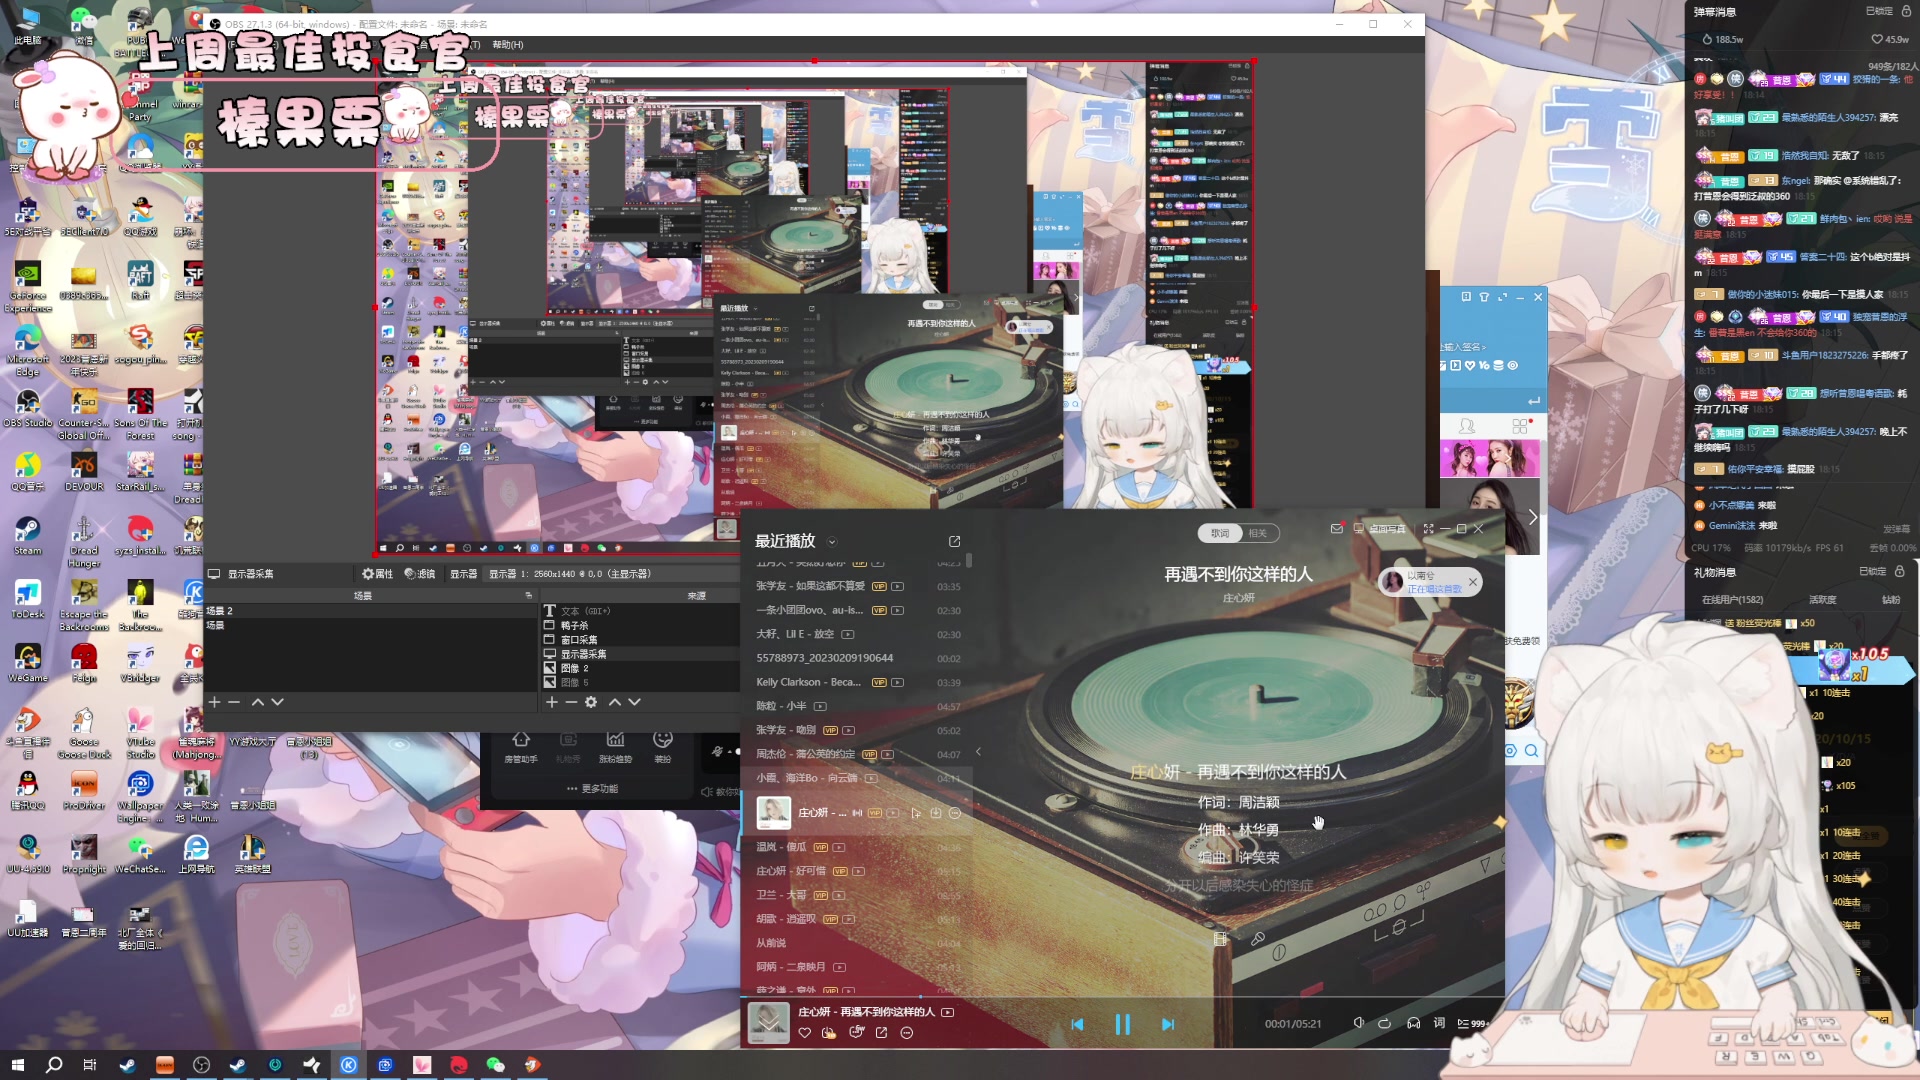This screenshot has height=1080, width=1920.
Task: Open the sound effects headphone icon
Action: click(x=1413, y=1023)
